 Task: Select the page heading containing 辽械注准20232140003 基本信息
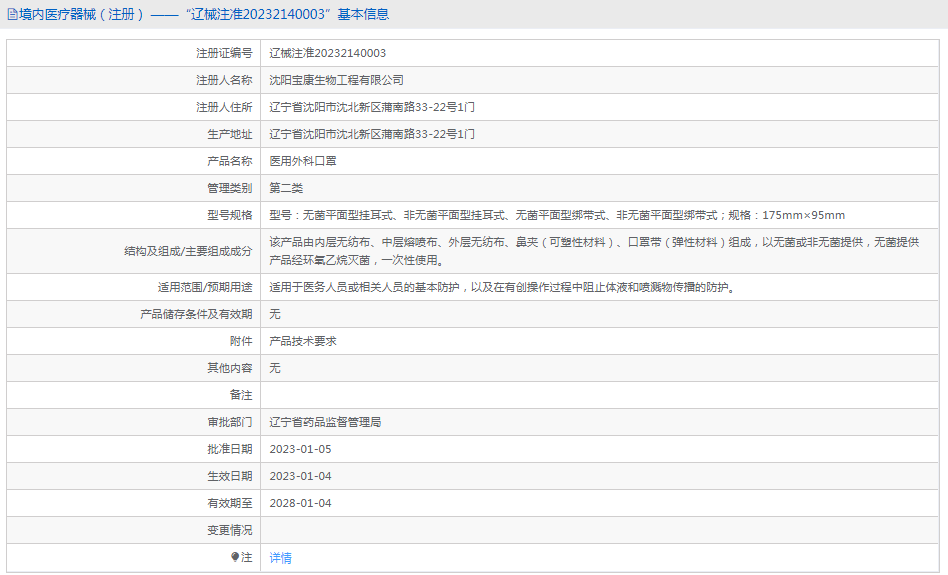click(x=203, y=14)
